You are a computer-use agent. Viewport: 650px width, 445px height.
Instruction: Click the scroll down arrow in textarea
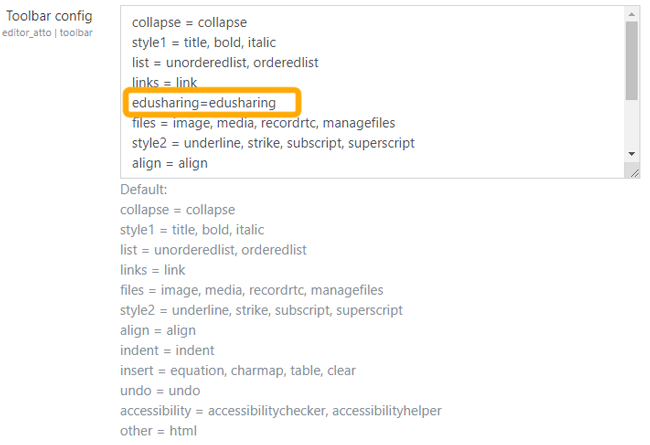pyautogui.click(x=631, y=153)
